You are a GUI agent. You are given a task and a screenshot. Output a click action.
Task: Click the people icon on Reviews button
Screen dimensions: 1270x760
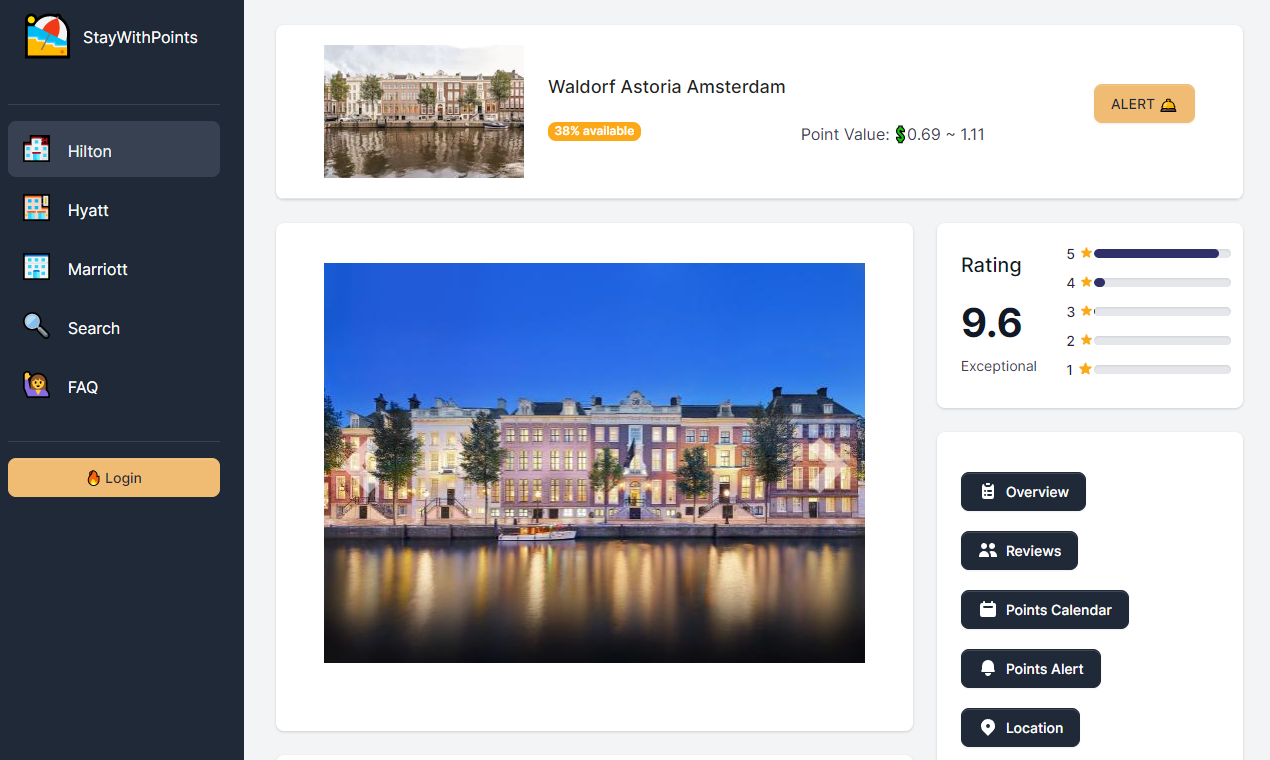click(988, 550)
